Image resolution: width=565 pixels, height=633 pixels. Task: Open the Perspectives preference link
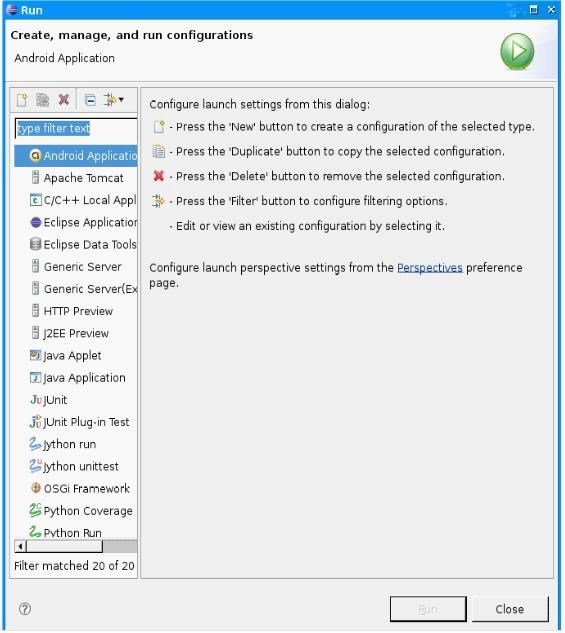pyautogui.click(x=430, y=268)
